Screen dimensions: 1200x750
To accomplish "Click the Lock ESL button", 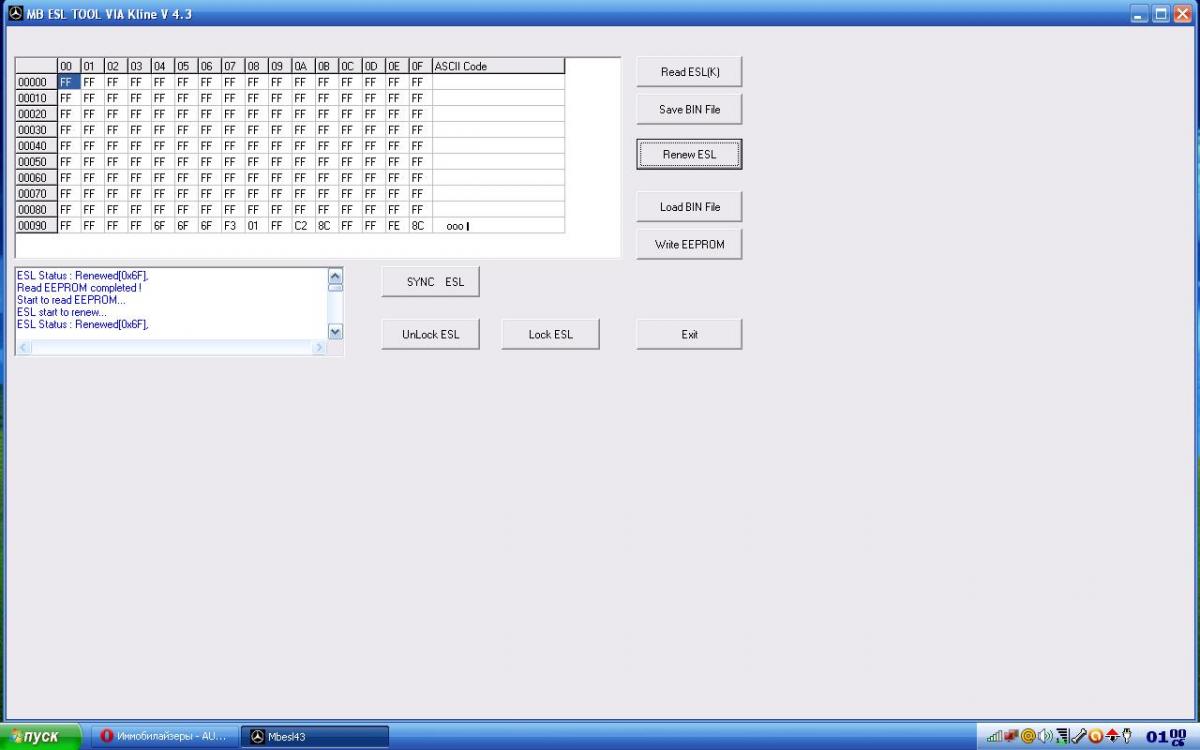I will 550,334.
